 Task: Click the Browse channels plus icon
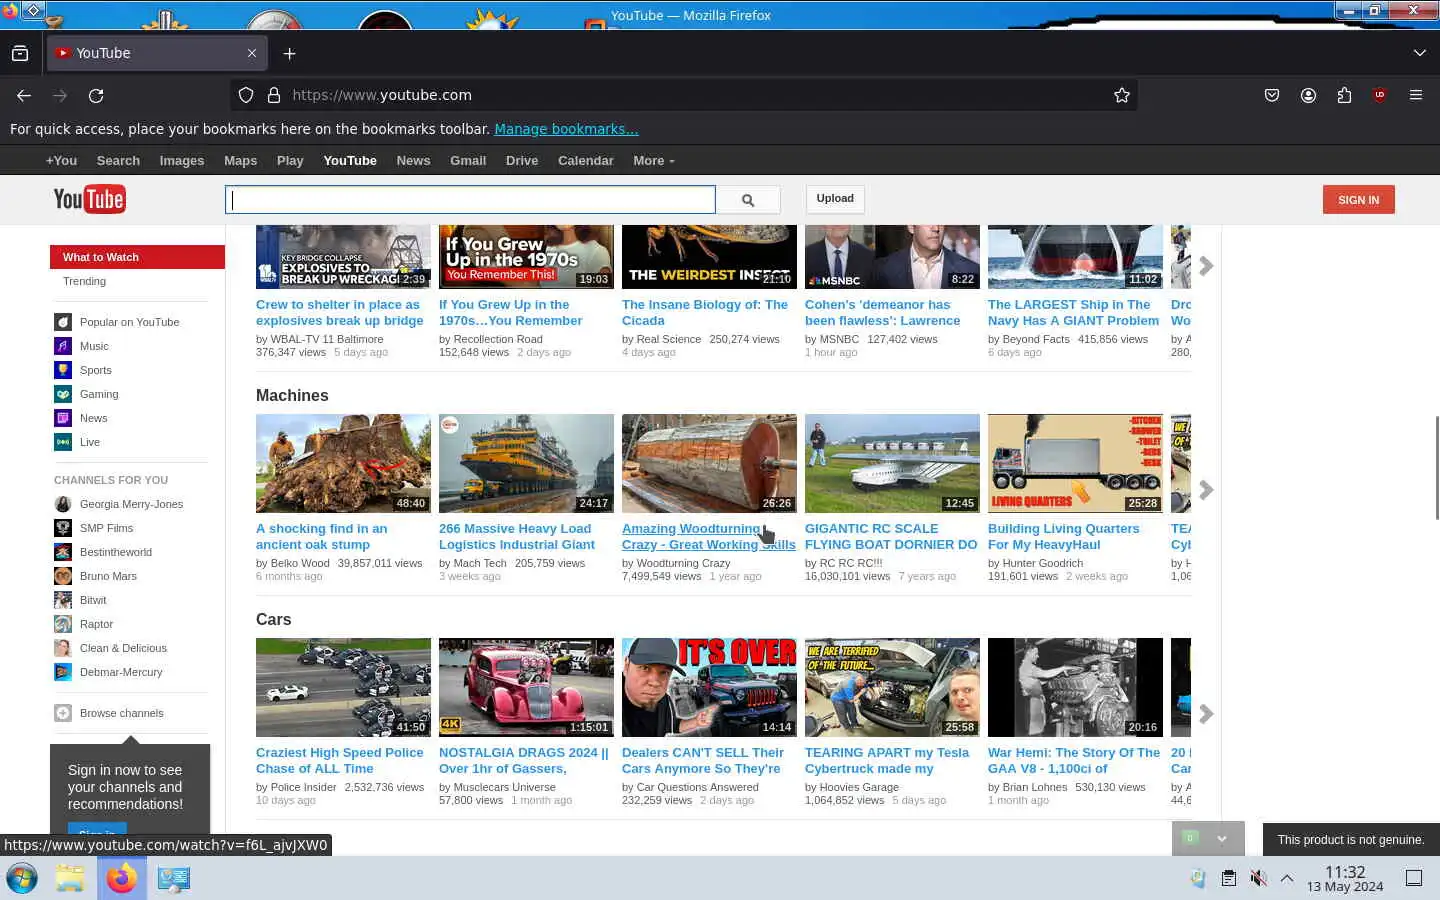pos(63,713)
